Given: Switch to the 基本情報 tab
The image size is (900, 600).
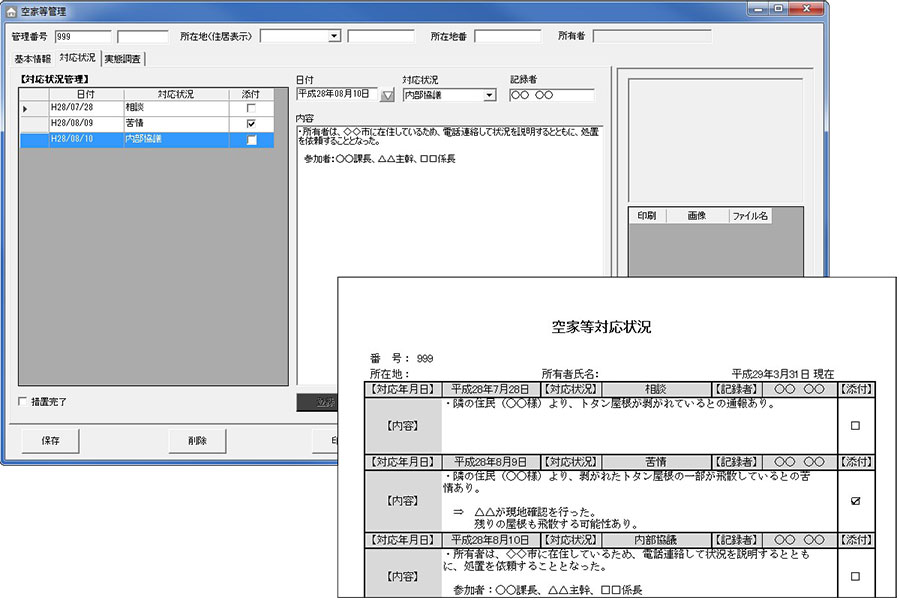Looking at the screenshot, I should 32,59.
